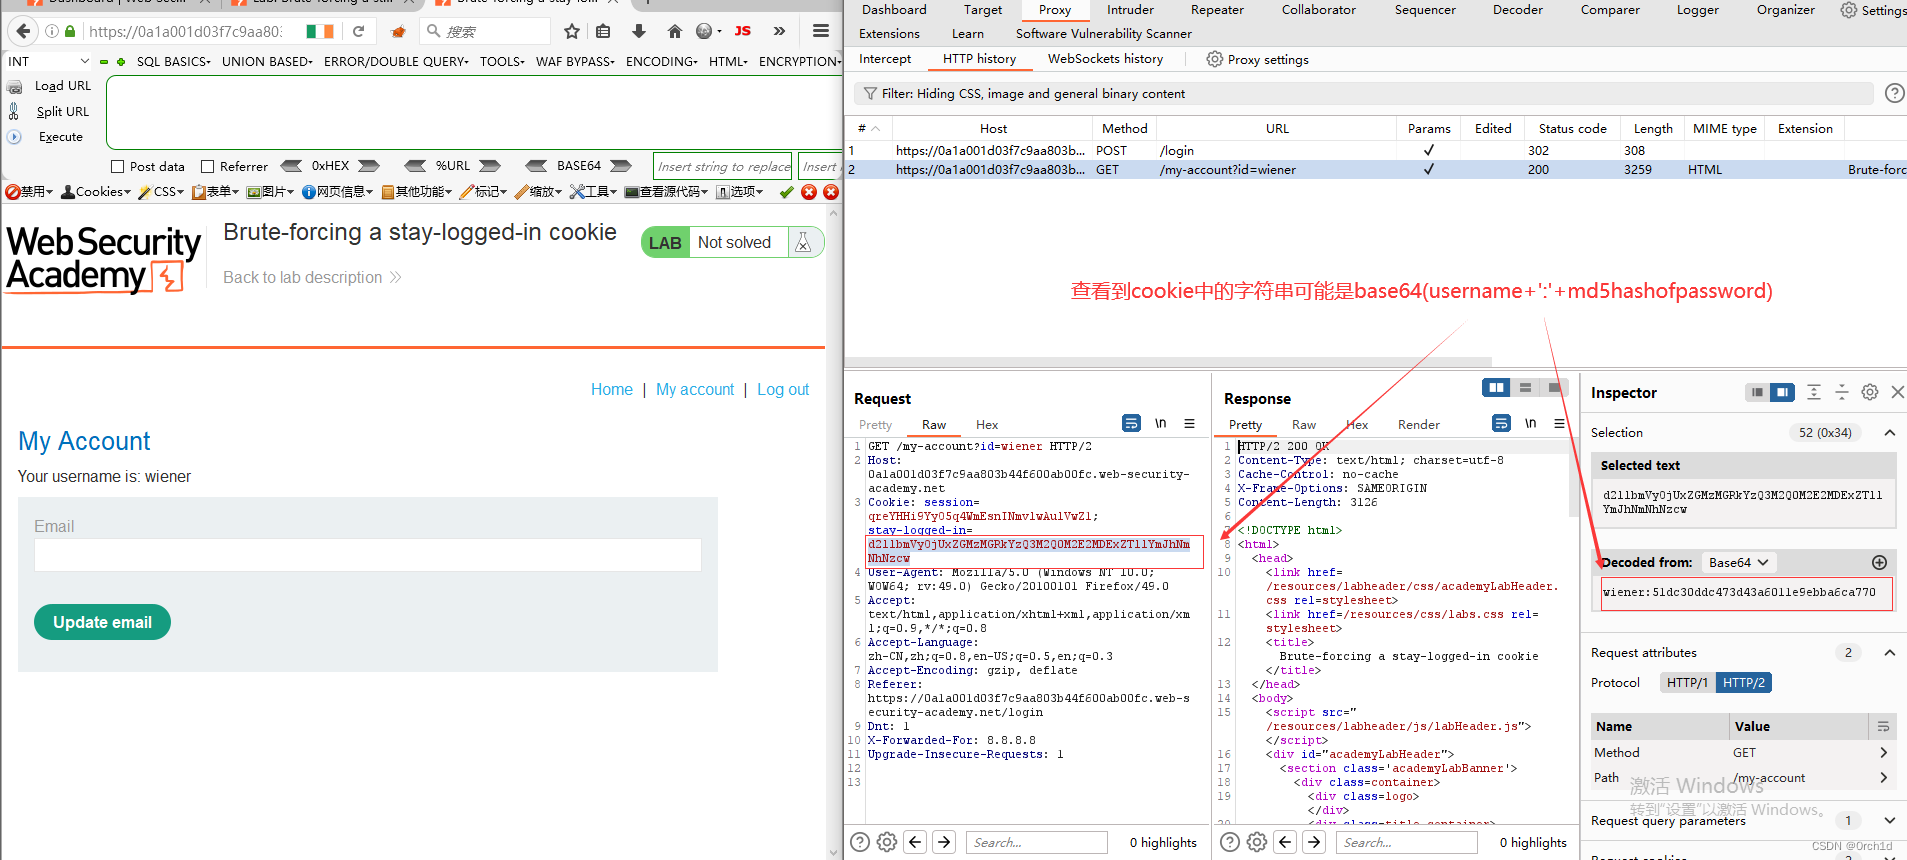Follow the Home link
1907x860 pixels.
[x=612, y=390]
